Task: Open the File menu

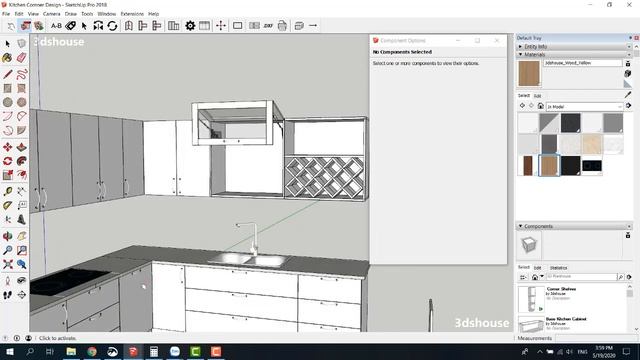Action: [x=6, y=14]
